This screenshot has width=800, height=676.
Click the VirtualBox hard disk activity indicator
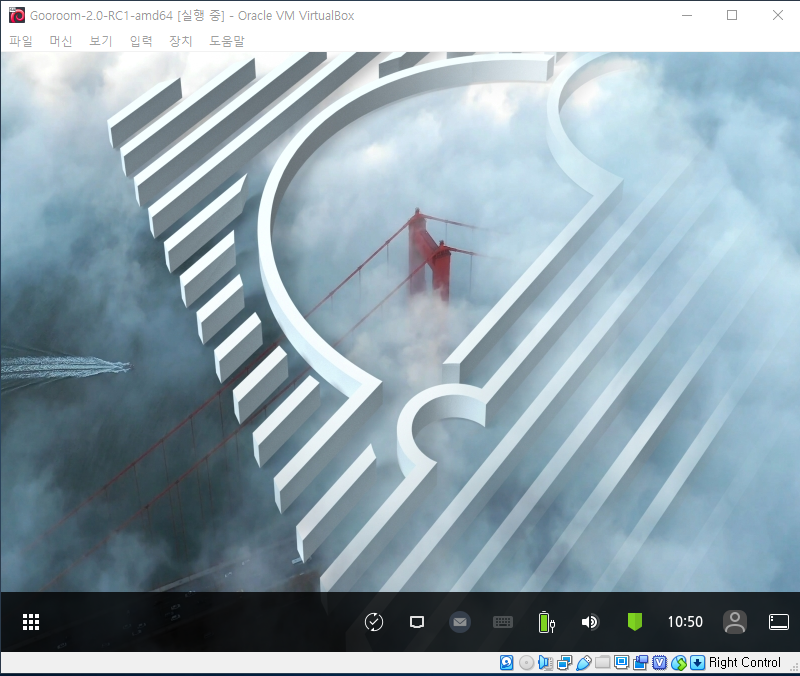click(x=507, y=662)
